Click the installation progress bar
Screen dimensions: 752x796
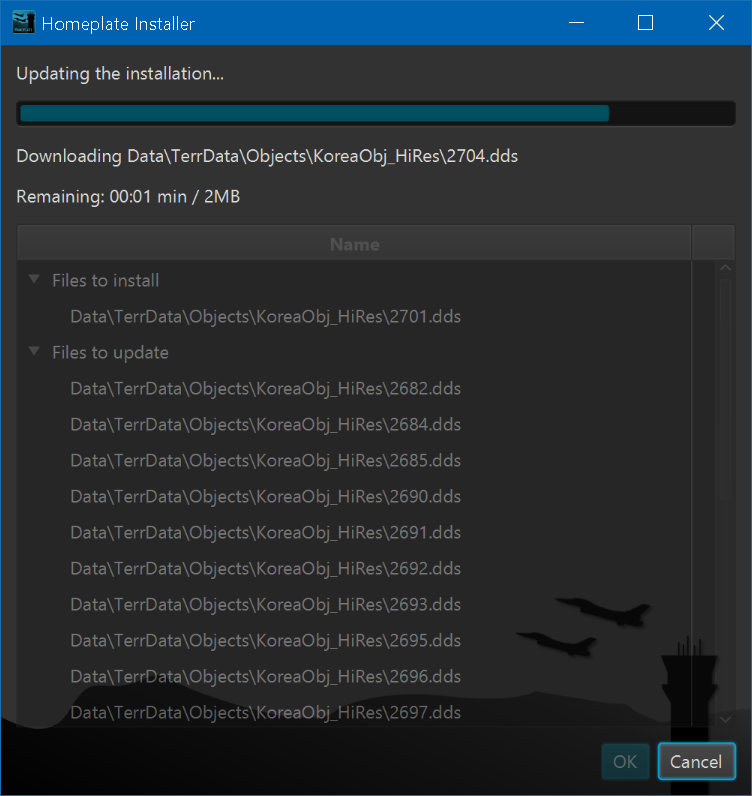pos(375,113)
